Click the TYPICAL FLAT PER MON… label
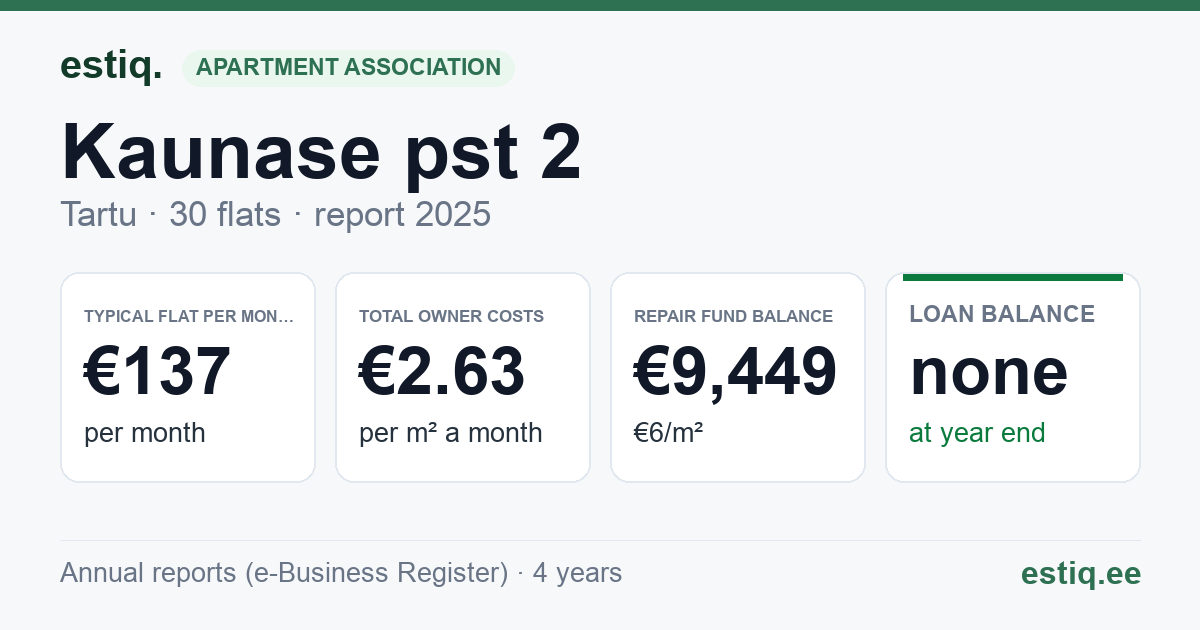 (x=189, y=316)
